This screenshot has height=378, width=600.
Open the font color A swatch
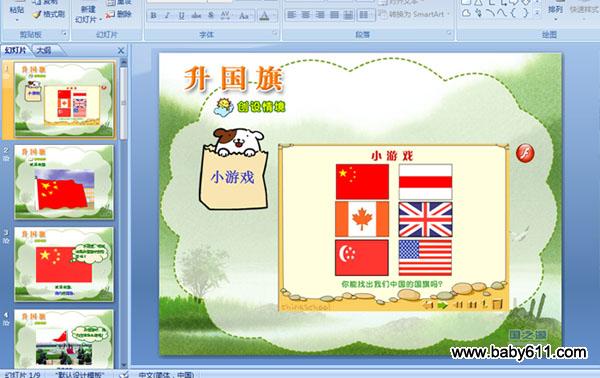coord(264,16)
